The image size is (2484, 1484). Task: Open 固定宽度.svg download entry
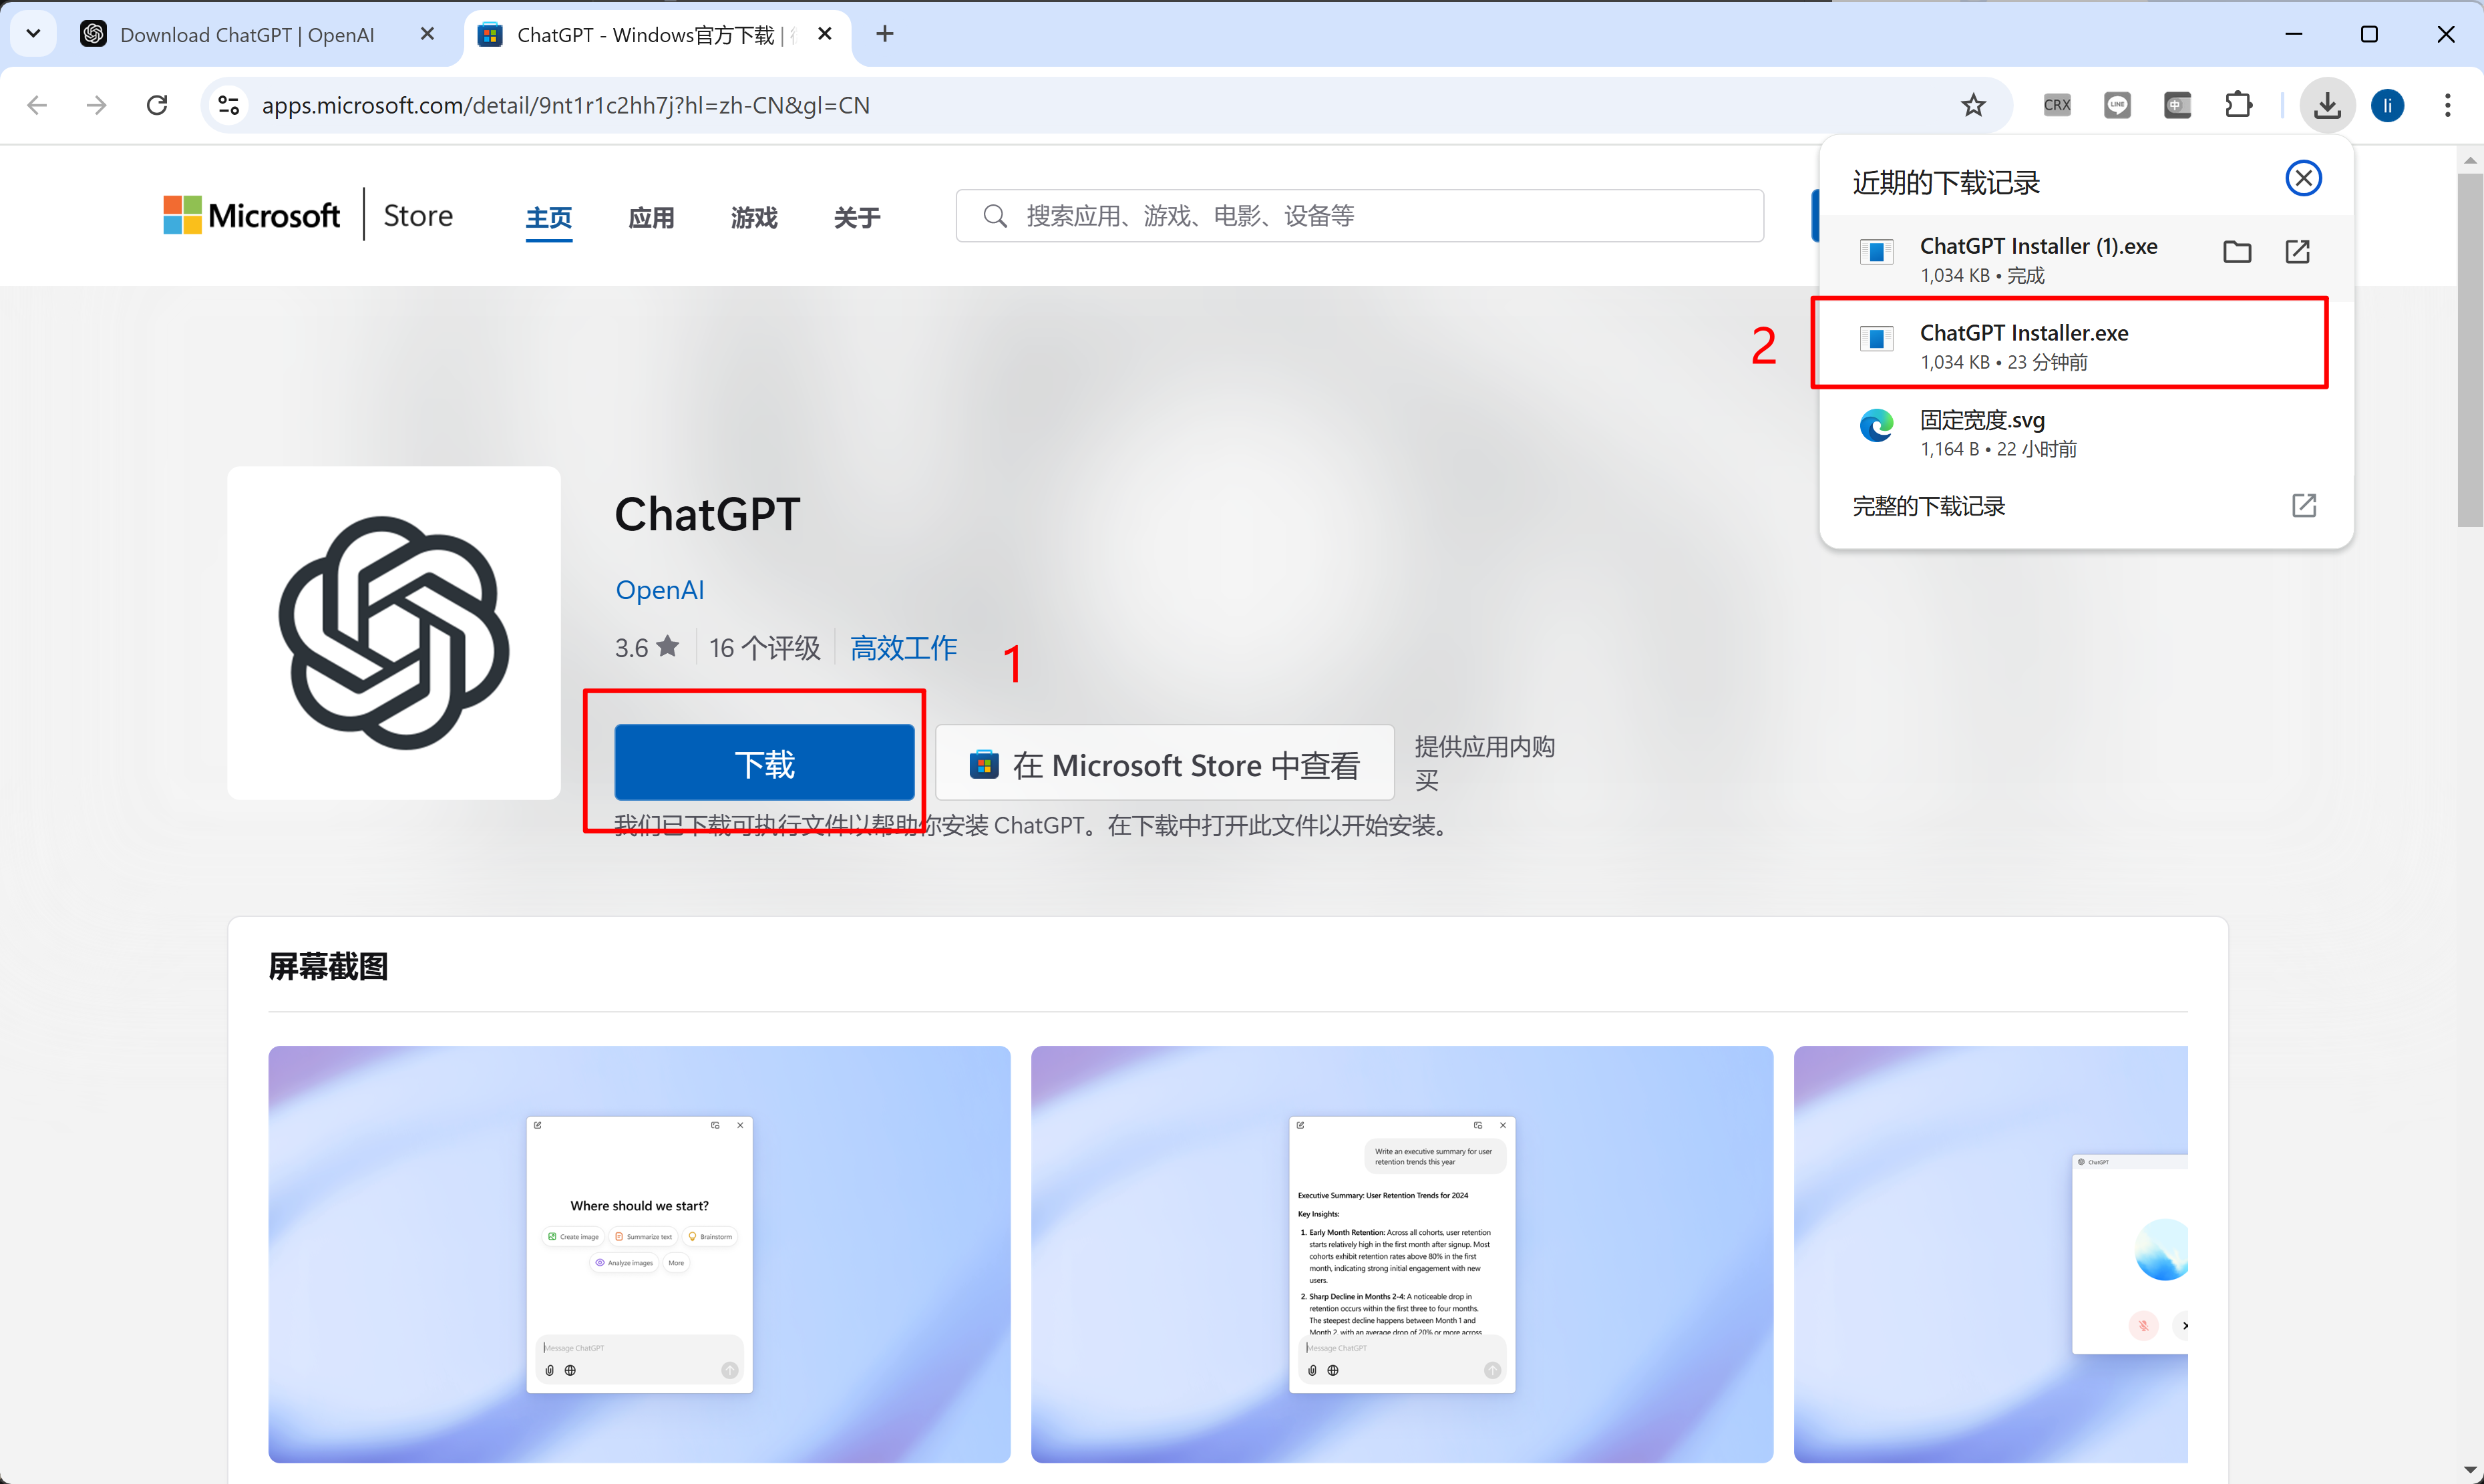(2086, 433)
